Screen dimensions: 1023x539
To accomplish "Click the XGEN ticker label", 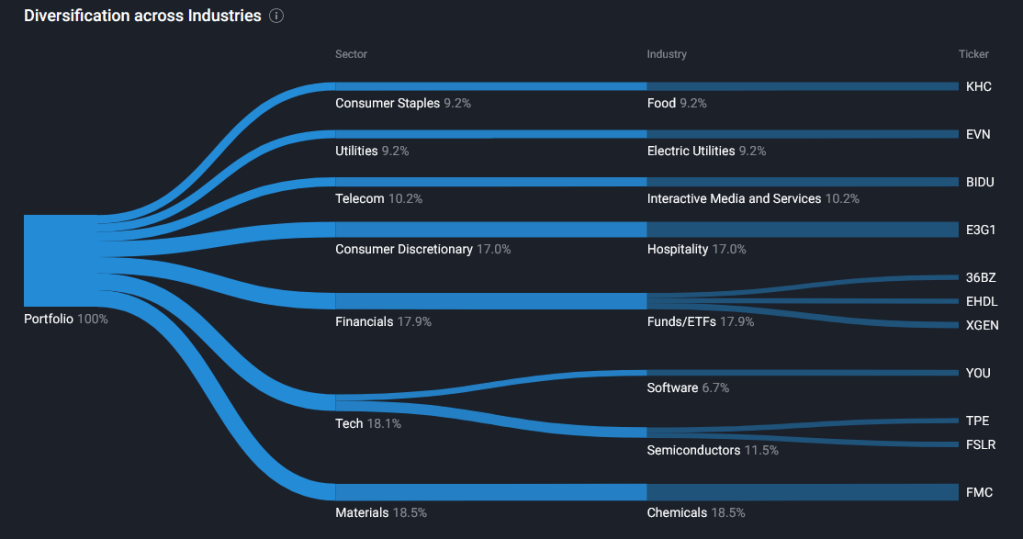I will tap(982, 325).
